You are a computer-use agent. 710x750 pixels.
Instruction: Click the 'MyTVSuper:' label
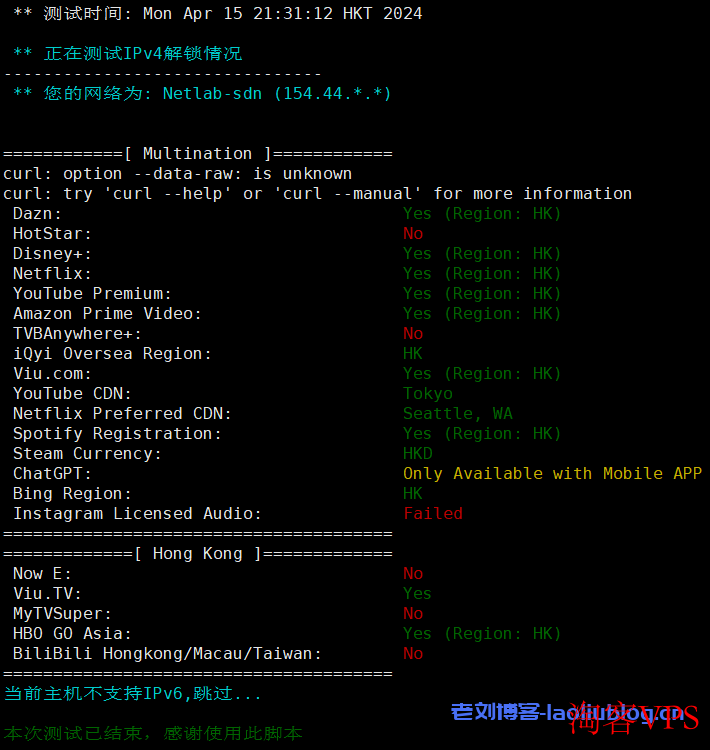(62, 614)
